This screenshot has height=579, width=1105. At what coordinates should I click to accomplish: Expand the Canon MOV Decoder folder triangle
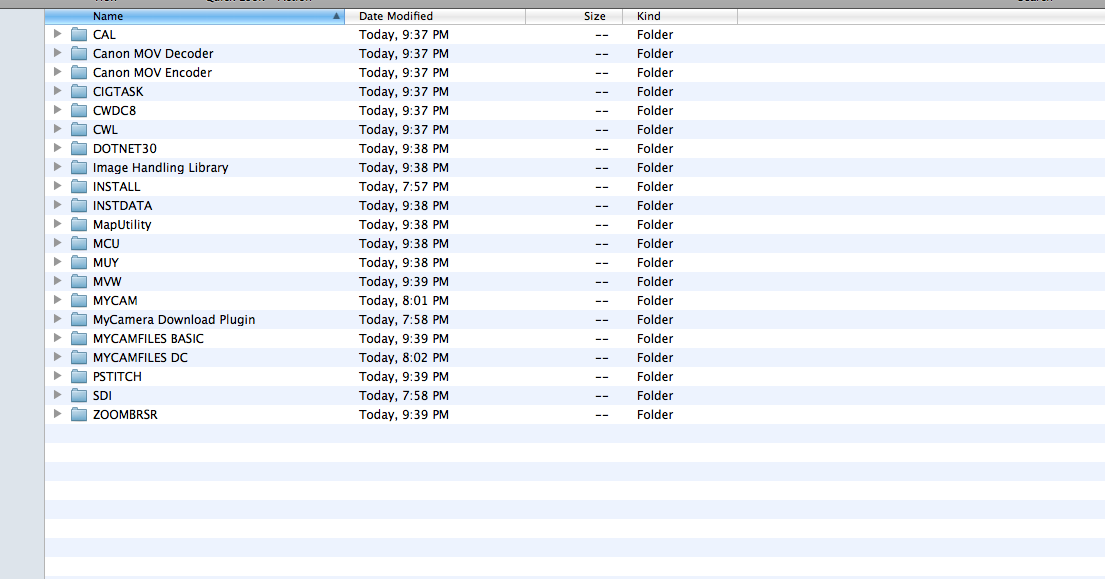pyautogui.click(x=58, y=53)
